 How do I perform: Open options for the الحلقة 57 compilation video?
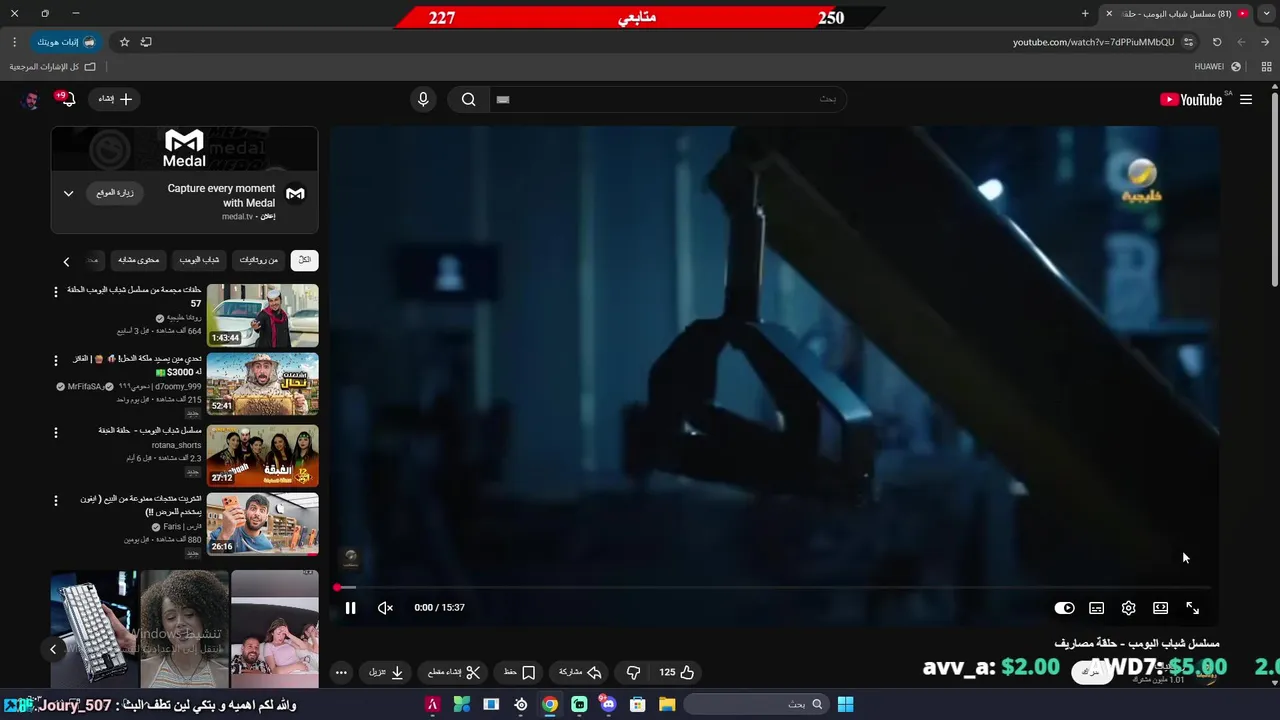click(56, 292)
